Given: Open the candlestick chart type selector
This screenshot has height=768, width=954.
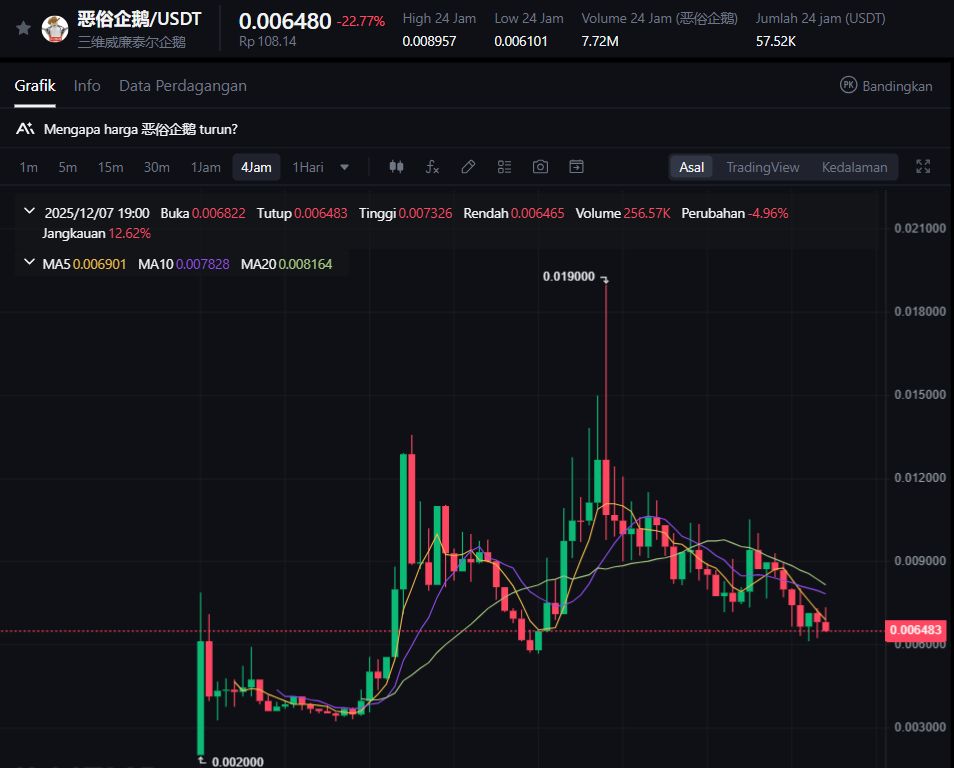Looking at the screenshot, I should click(x=396, y=167).
